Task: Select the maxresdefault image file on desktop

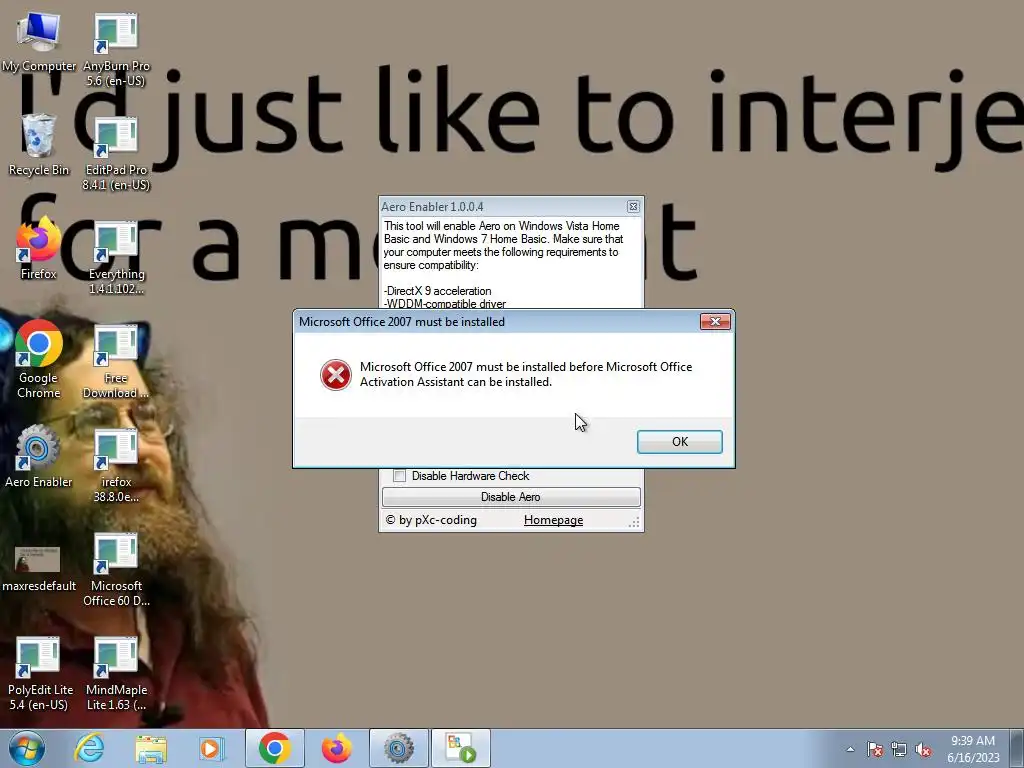Action: click(39, 568)
